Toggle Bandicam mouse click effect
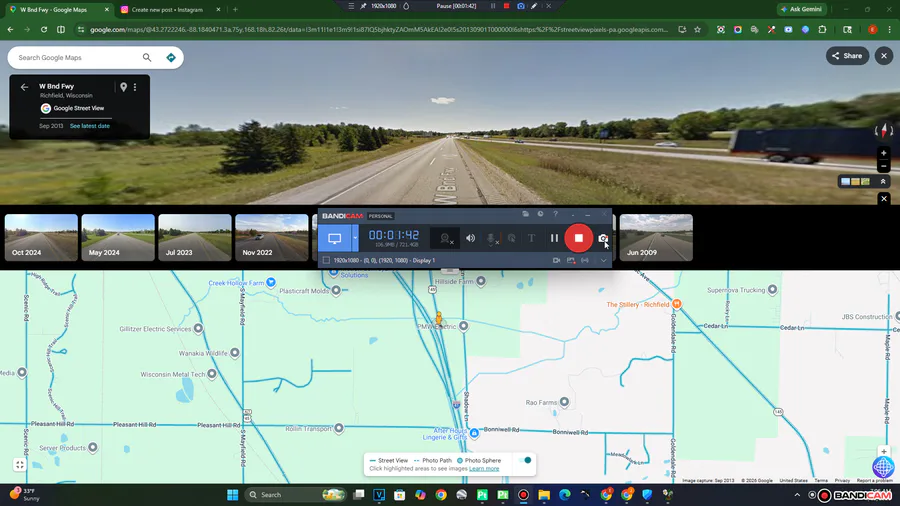Screen dimensions: 900x506 pos(511,238)
